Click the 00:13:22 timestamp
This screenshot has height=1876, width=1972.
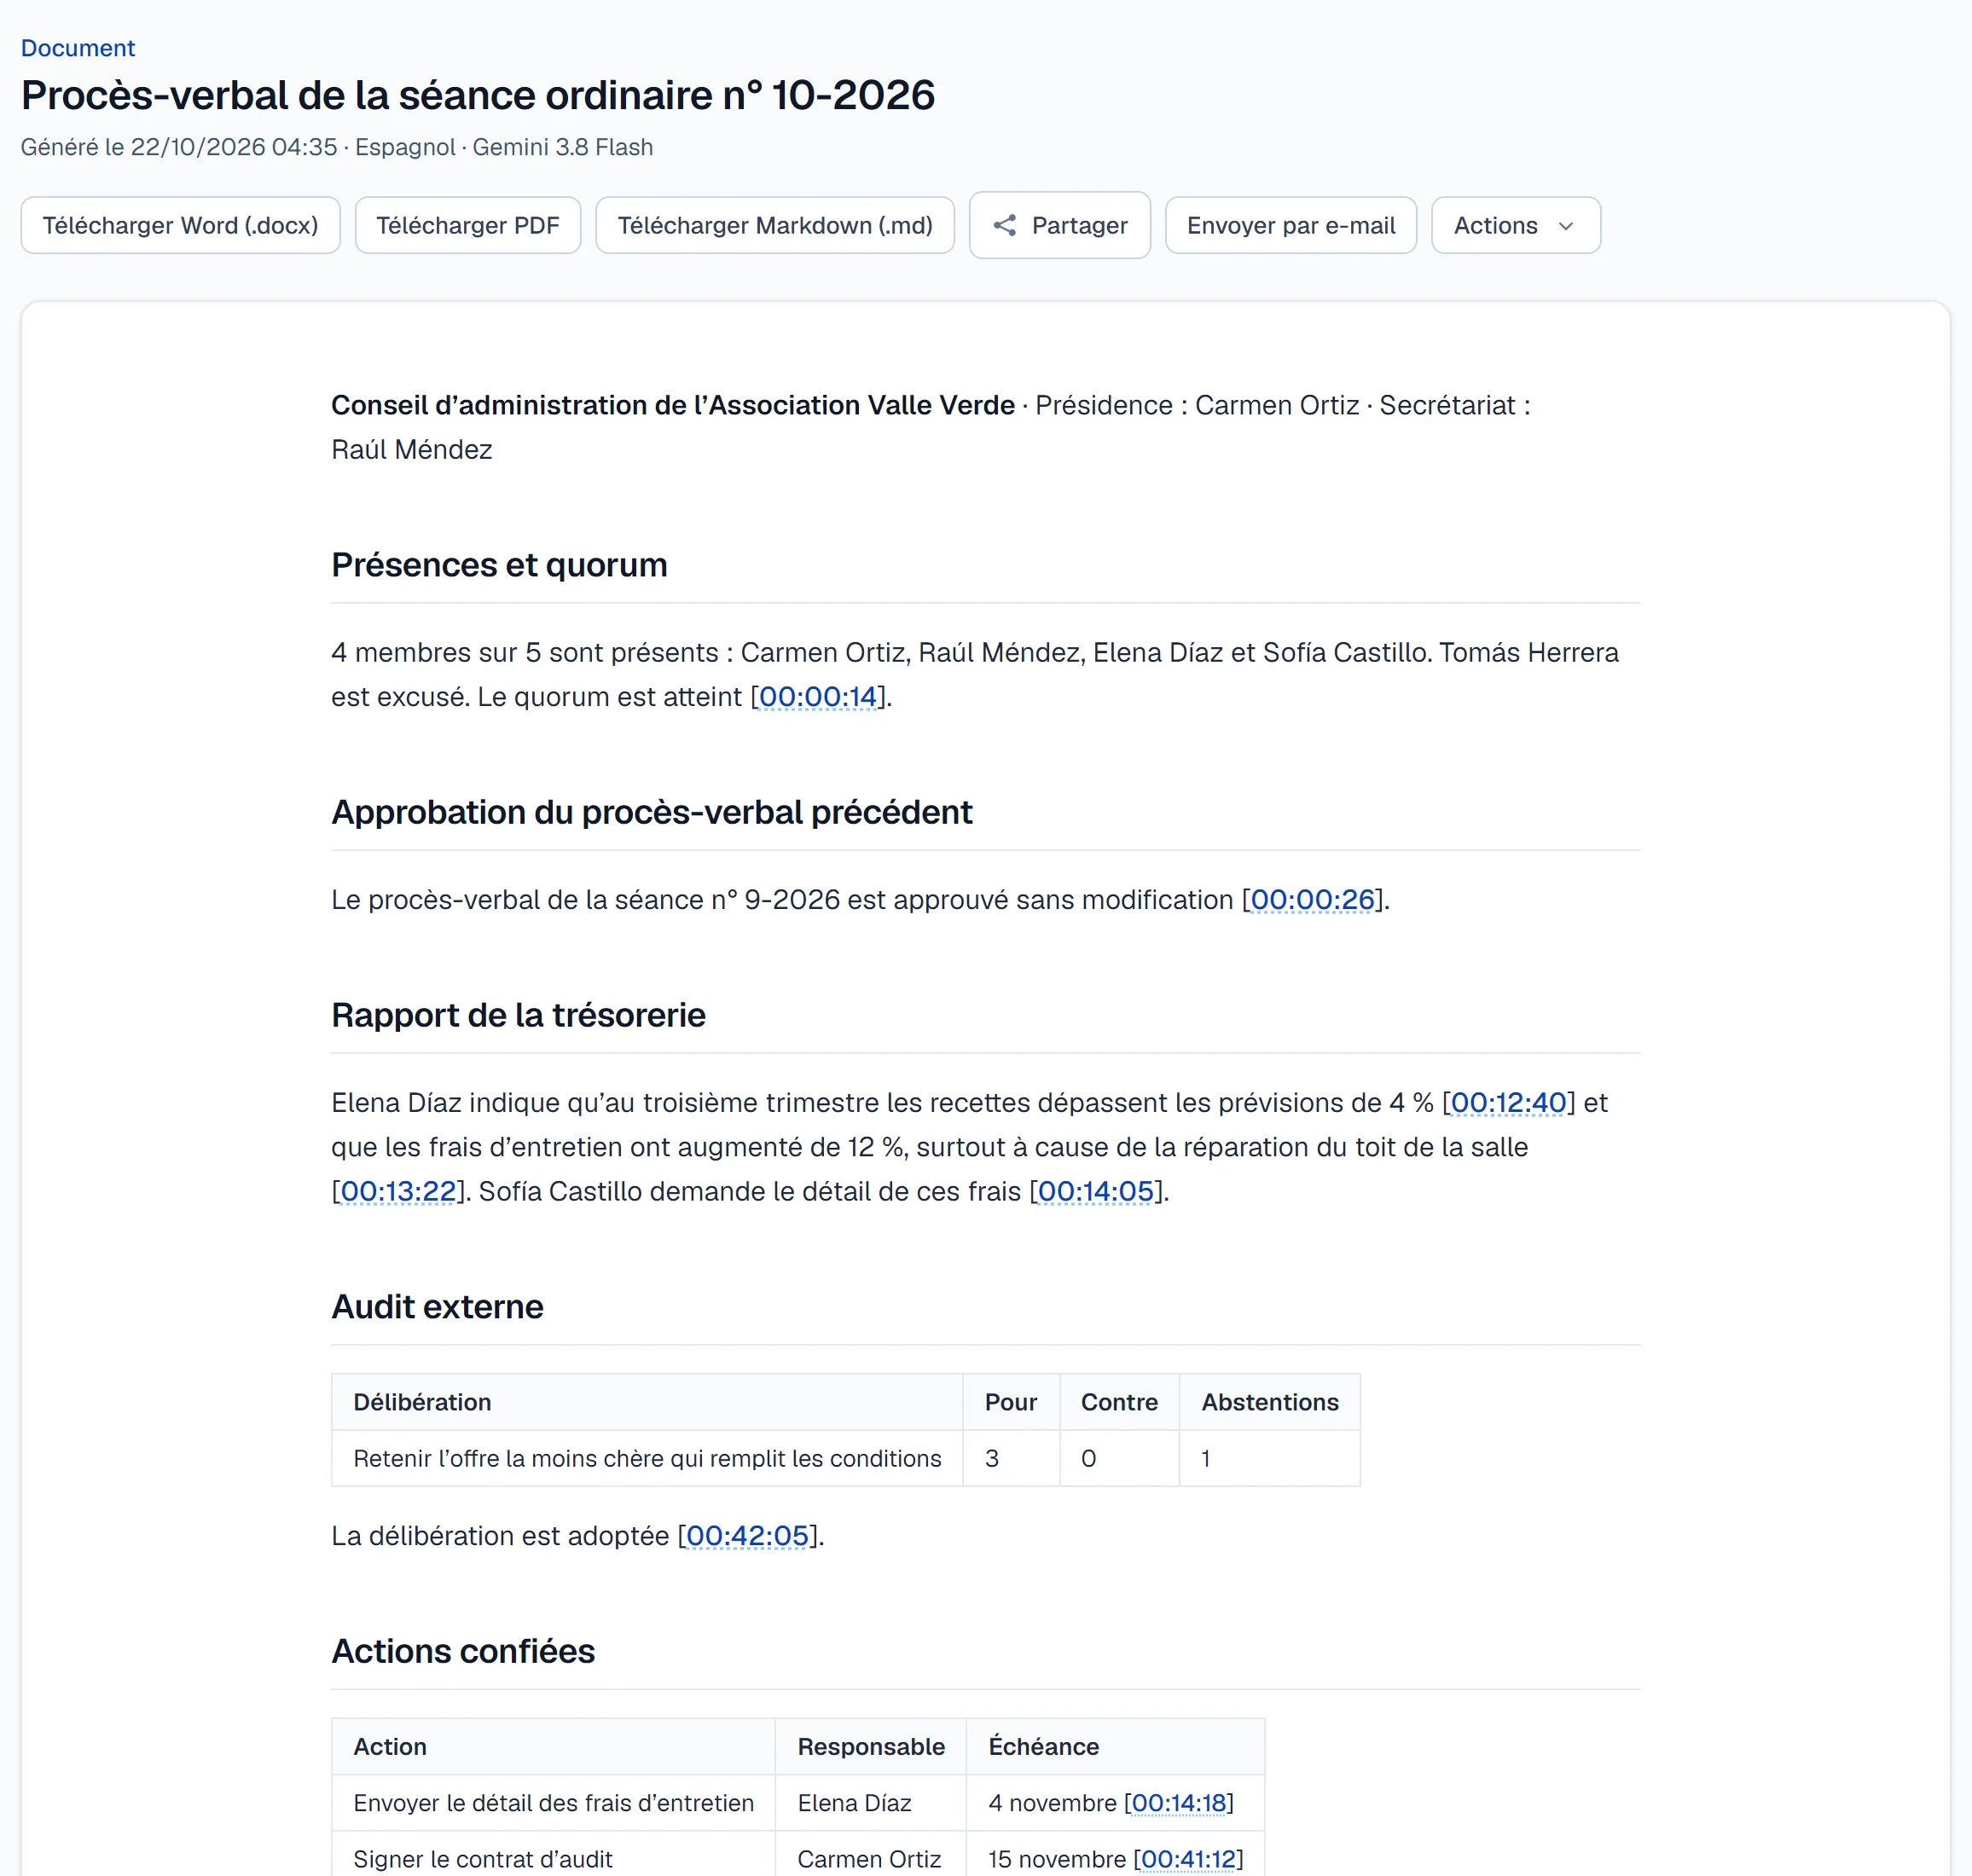point(398,1192)
